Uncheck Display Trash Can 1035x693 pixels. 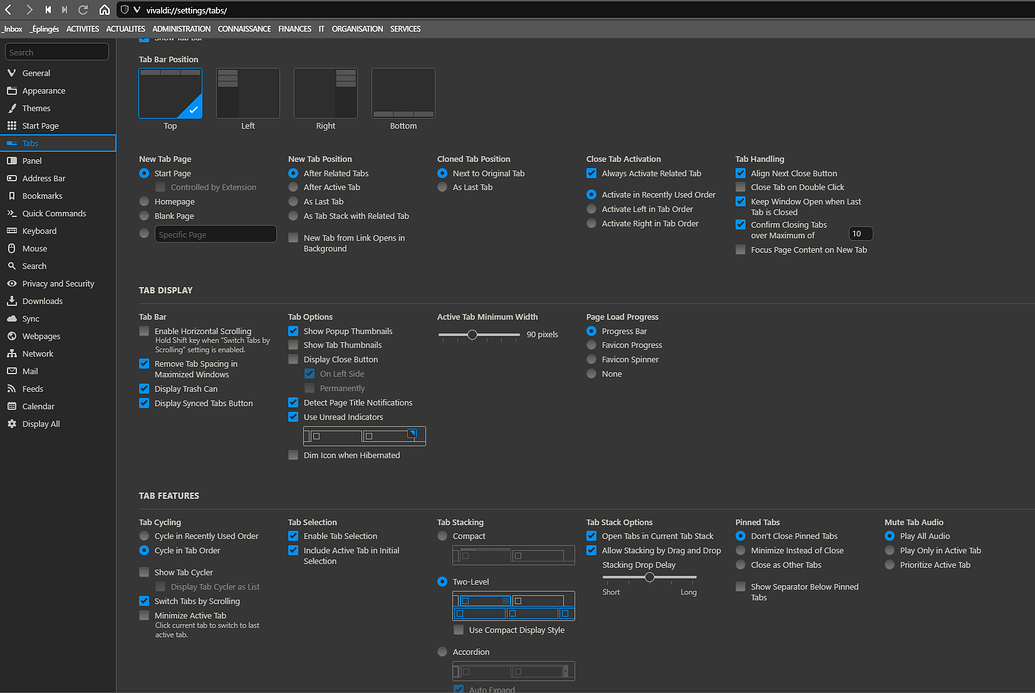coord(143,389)
